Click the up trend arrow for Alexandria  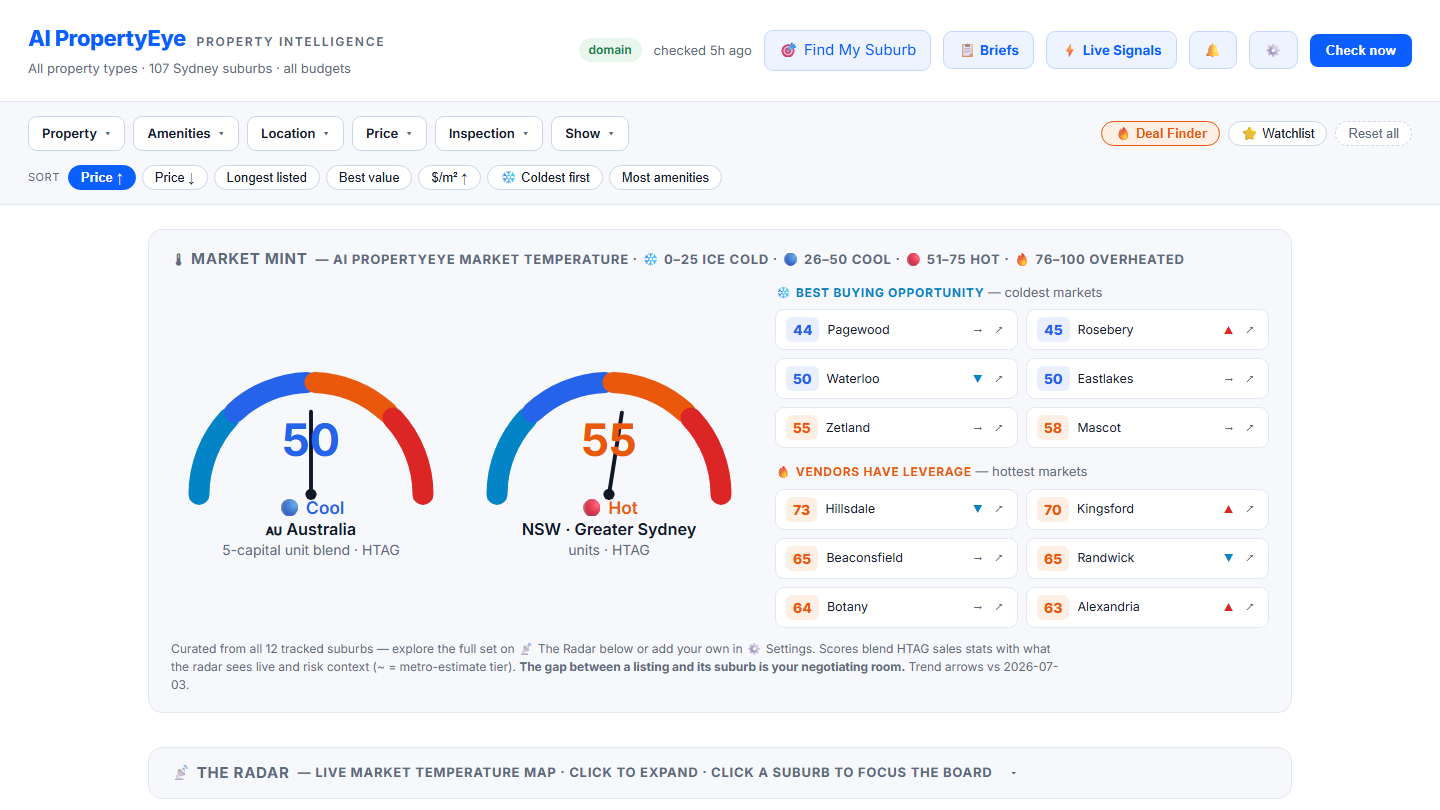point(1229,607)
